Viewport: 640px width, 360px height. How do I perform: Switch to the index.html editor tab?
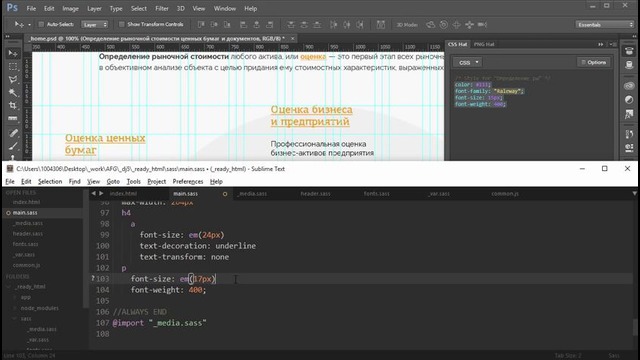pyautogui.click(x=123, y=193)
